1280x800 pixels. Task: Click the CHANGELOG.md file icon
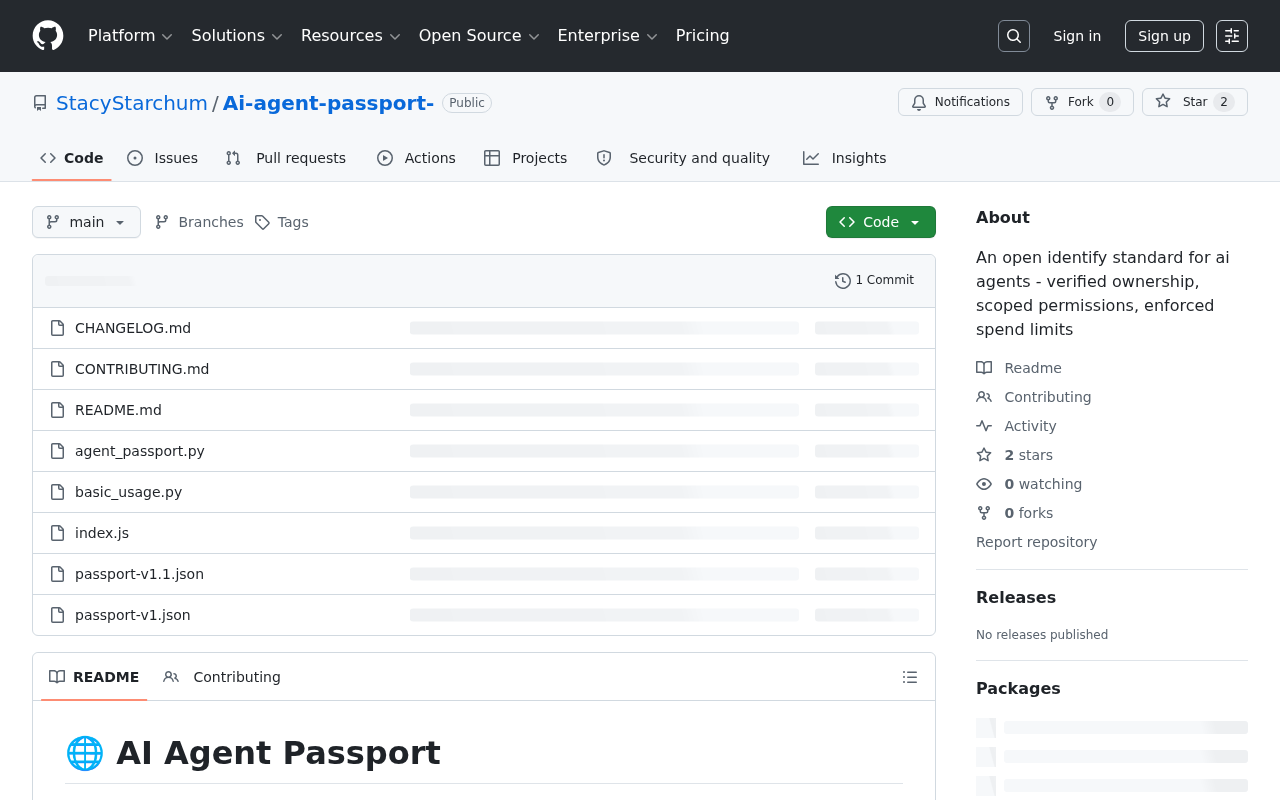(58, 328)
